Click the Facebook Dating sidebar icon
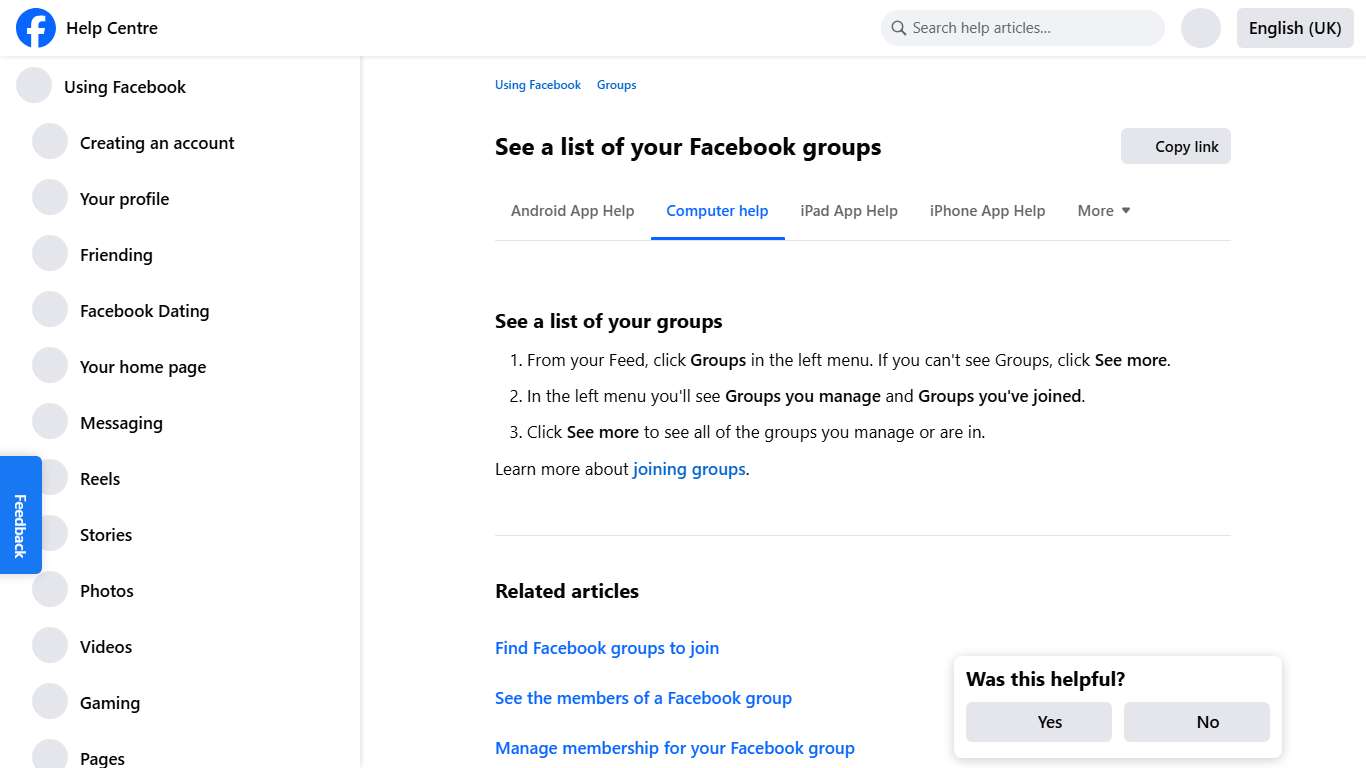1366x768 pixels. coord(50,309)
